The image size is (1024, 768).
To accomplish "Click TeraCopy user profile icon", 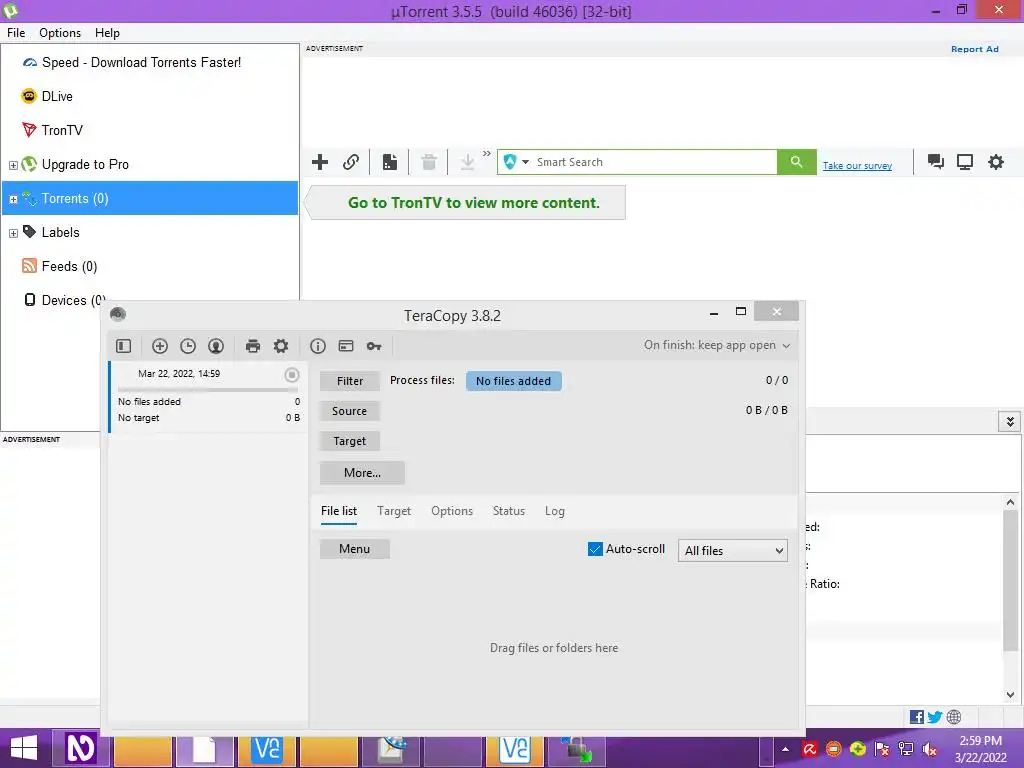I will (216, 346).
